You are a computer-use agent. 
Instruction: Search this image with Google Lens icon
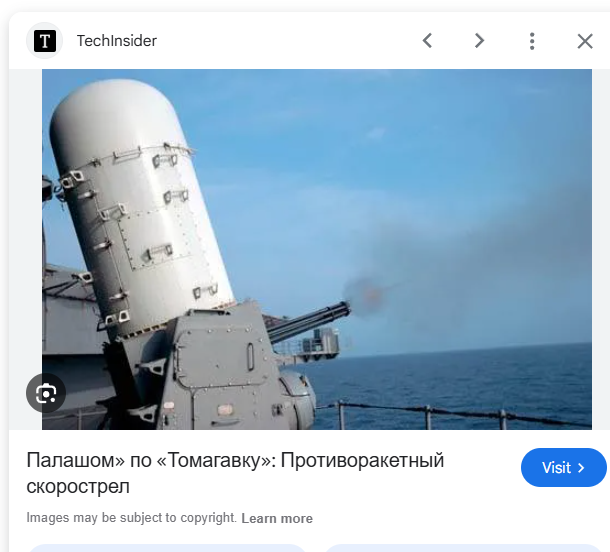point(46,393)
